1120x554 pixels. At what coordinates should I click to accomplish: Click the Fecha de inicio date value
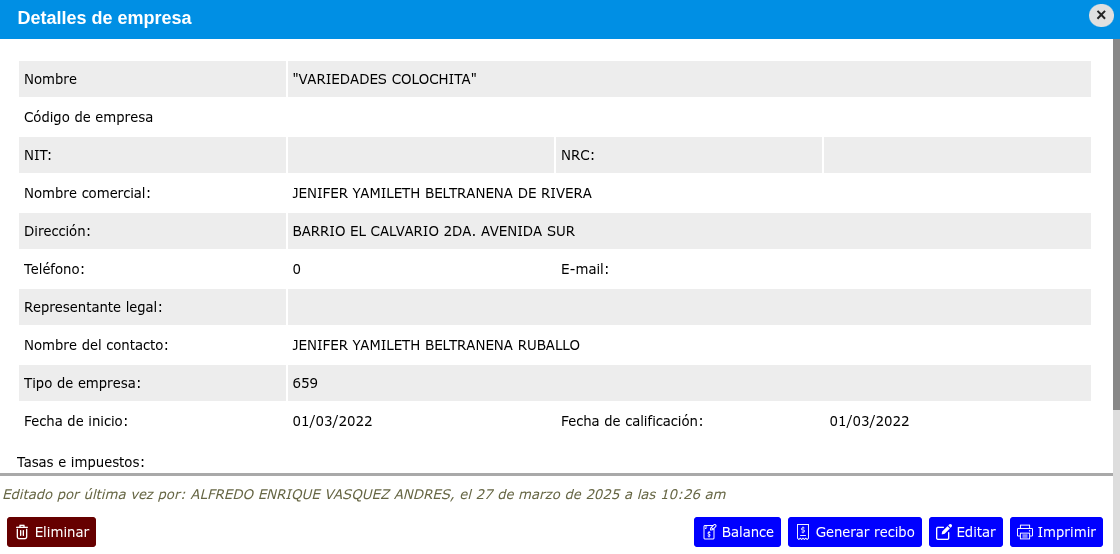[x=332, y=421]
